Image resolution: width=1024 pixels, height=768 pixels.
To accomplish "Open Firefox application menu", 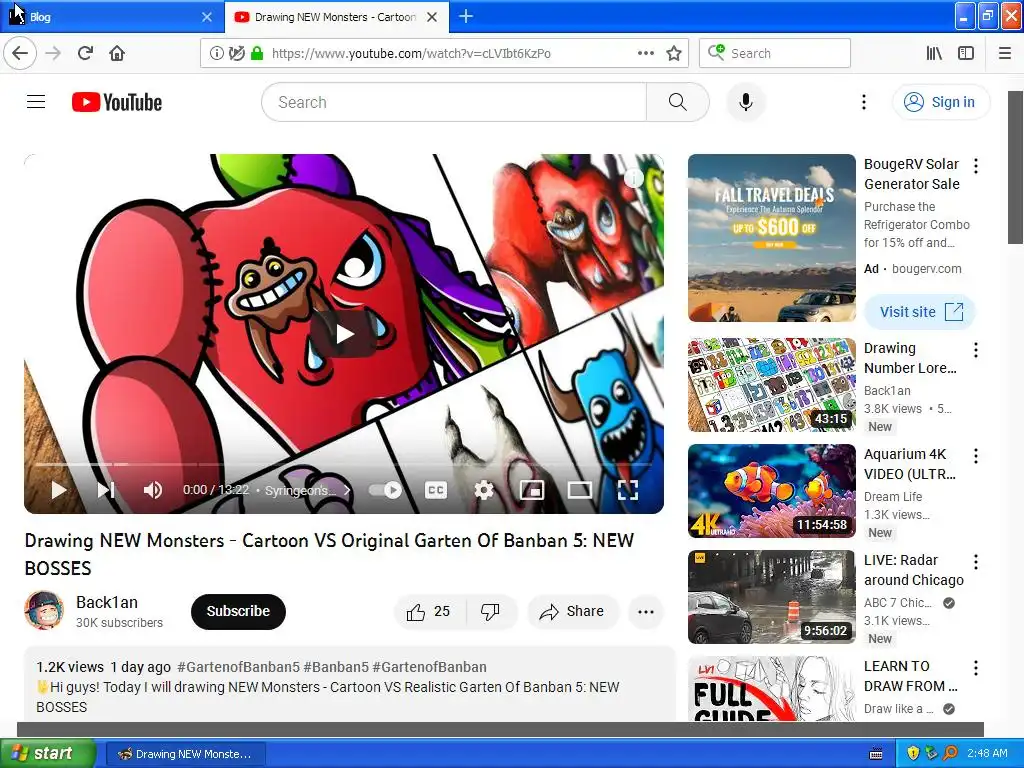I will [1004, 53].
